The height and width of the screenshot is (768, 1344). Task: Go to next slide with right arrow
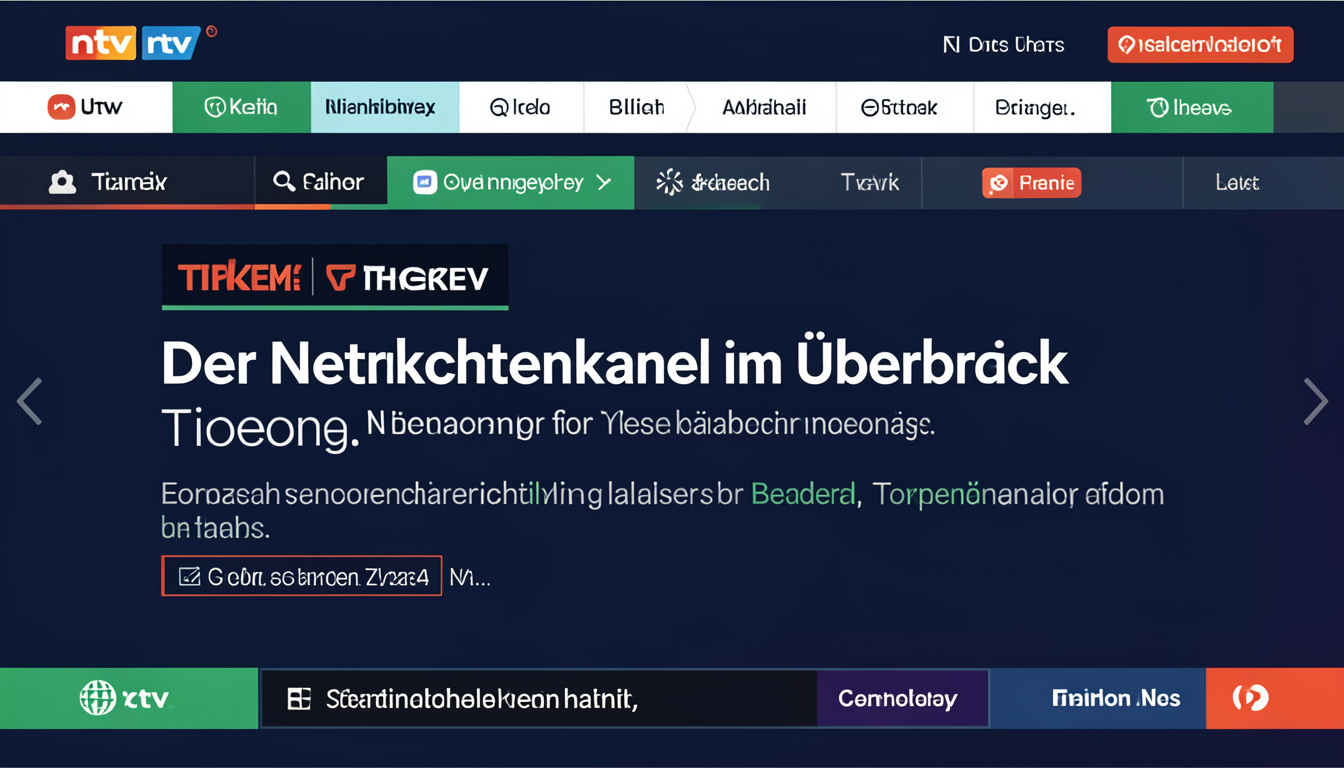tap(1315, 401)
